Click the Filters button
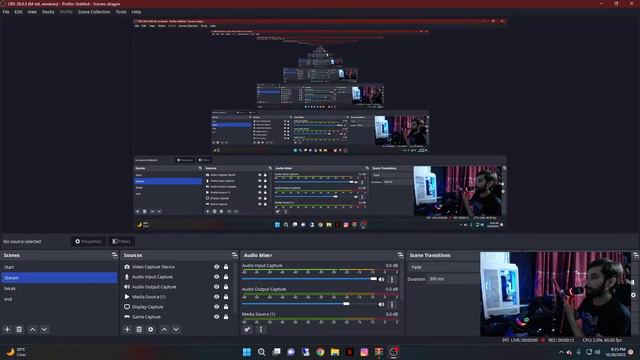The image size is (640, 360). [122, 241]
